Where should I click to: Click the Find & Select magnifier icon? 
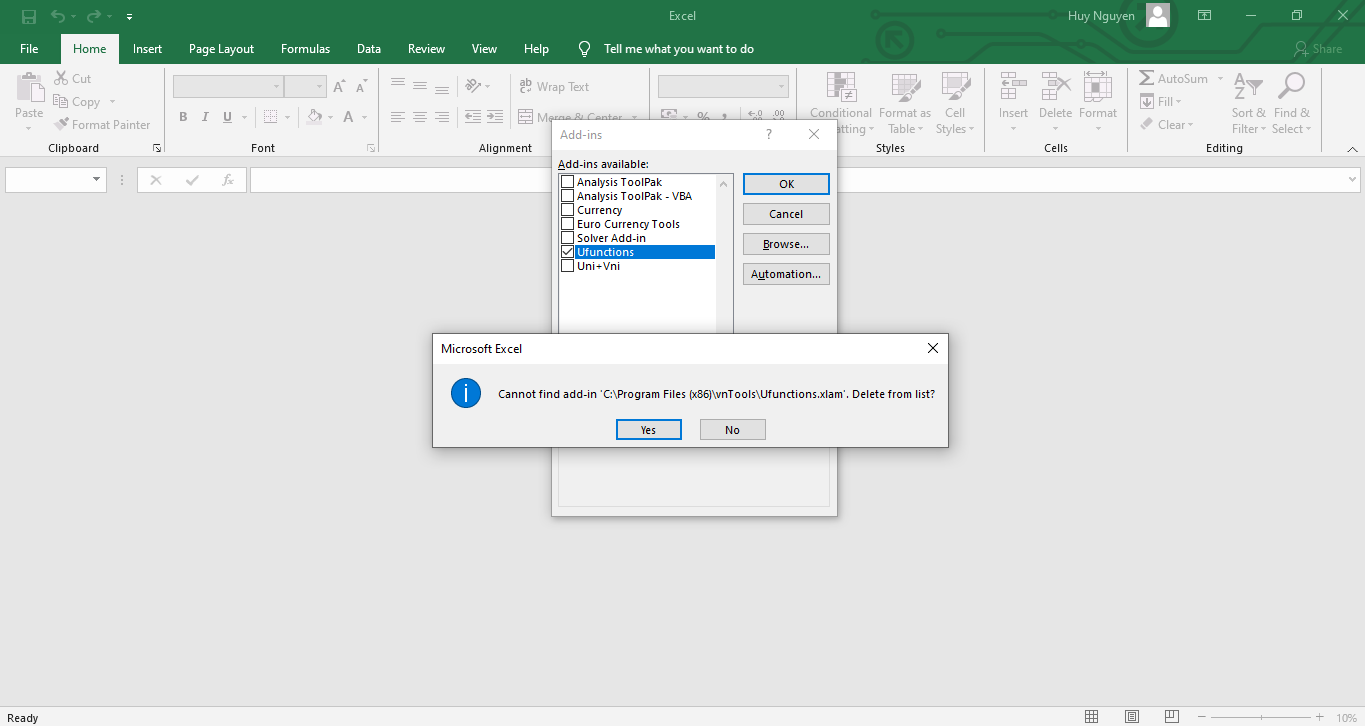(1291, 87)
